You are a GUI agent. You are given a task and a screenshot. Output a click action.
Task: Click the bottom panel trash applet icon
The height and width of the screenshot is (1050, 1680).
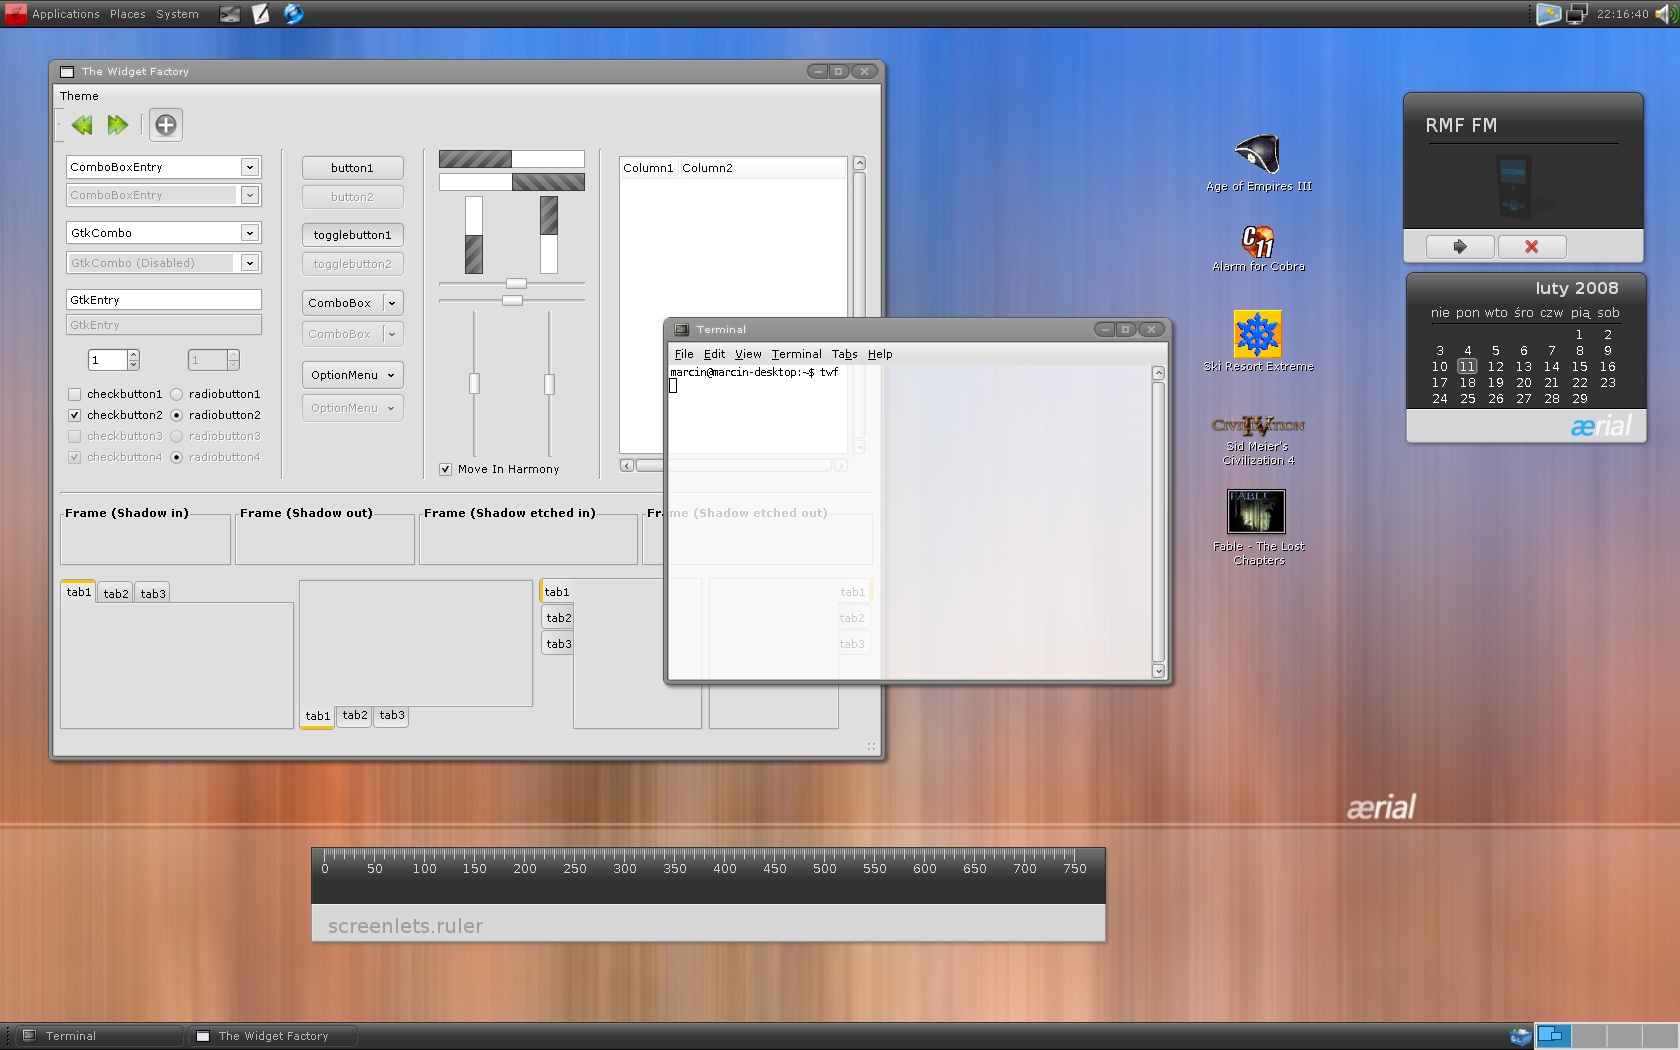(x=1520, y=1036)
